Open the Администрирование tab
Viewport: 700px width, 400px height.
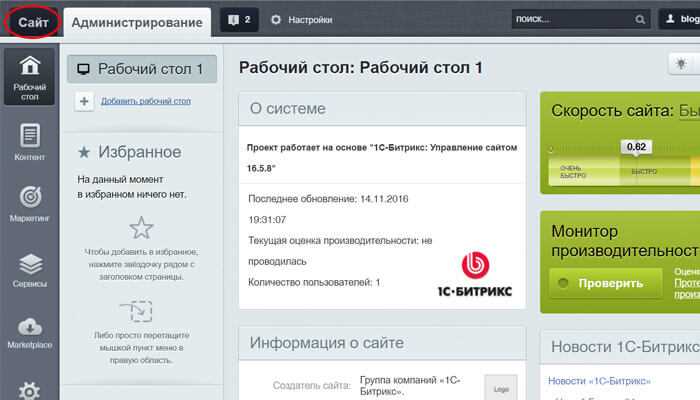[x=137, y=22]
